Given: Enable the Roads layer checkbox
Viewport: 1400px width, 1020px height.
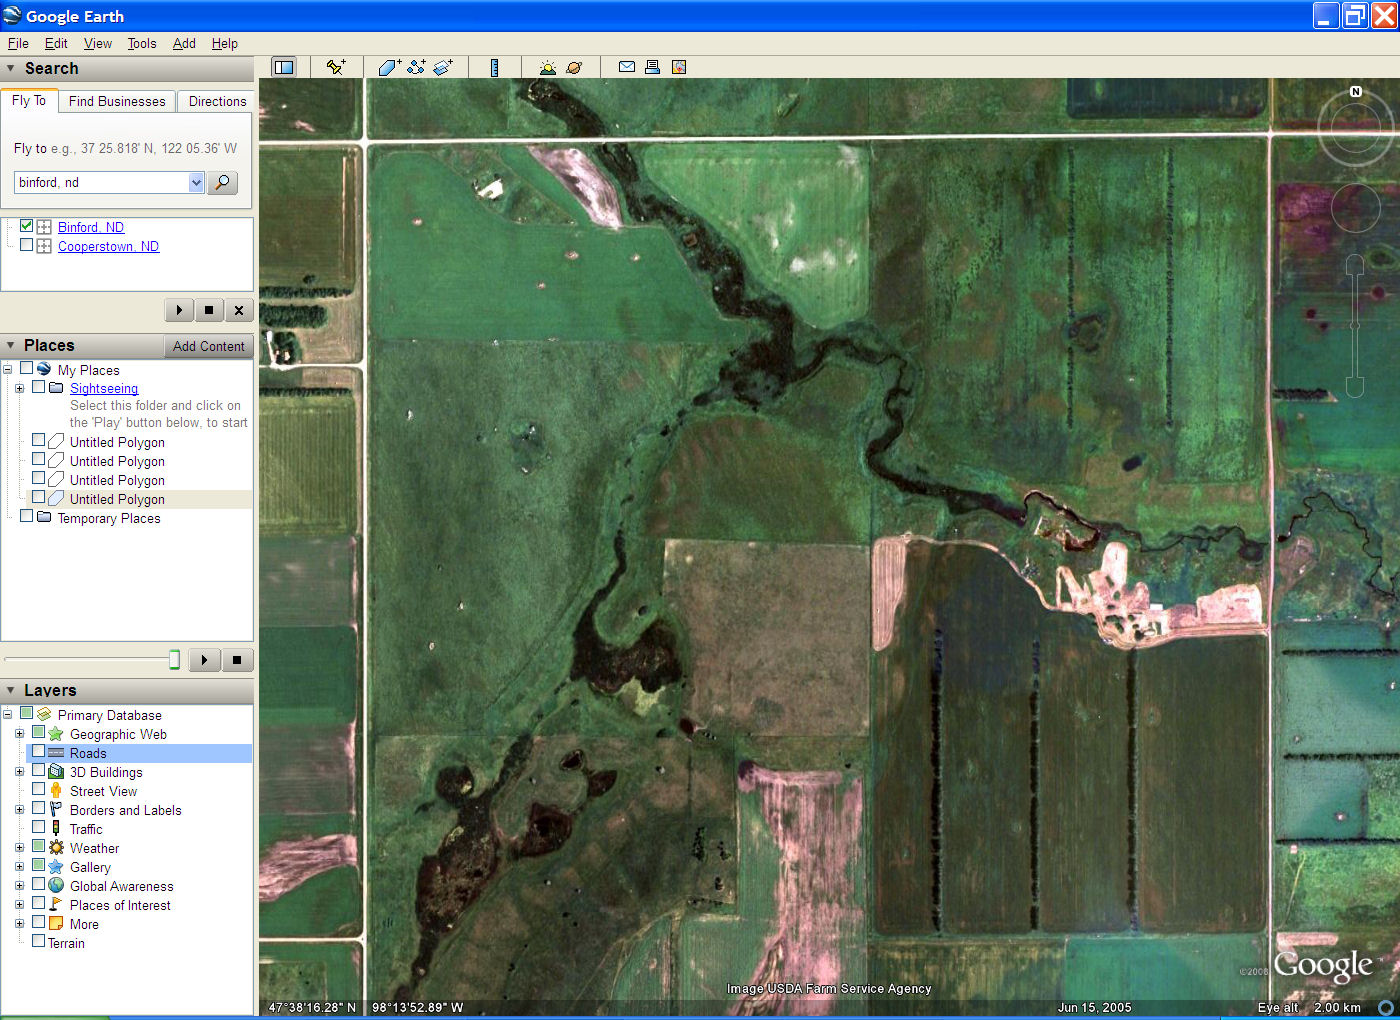Looking at the screenshot, I should click(x=38, y=752).
